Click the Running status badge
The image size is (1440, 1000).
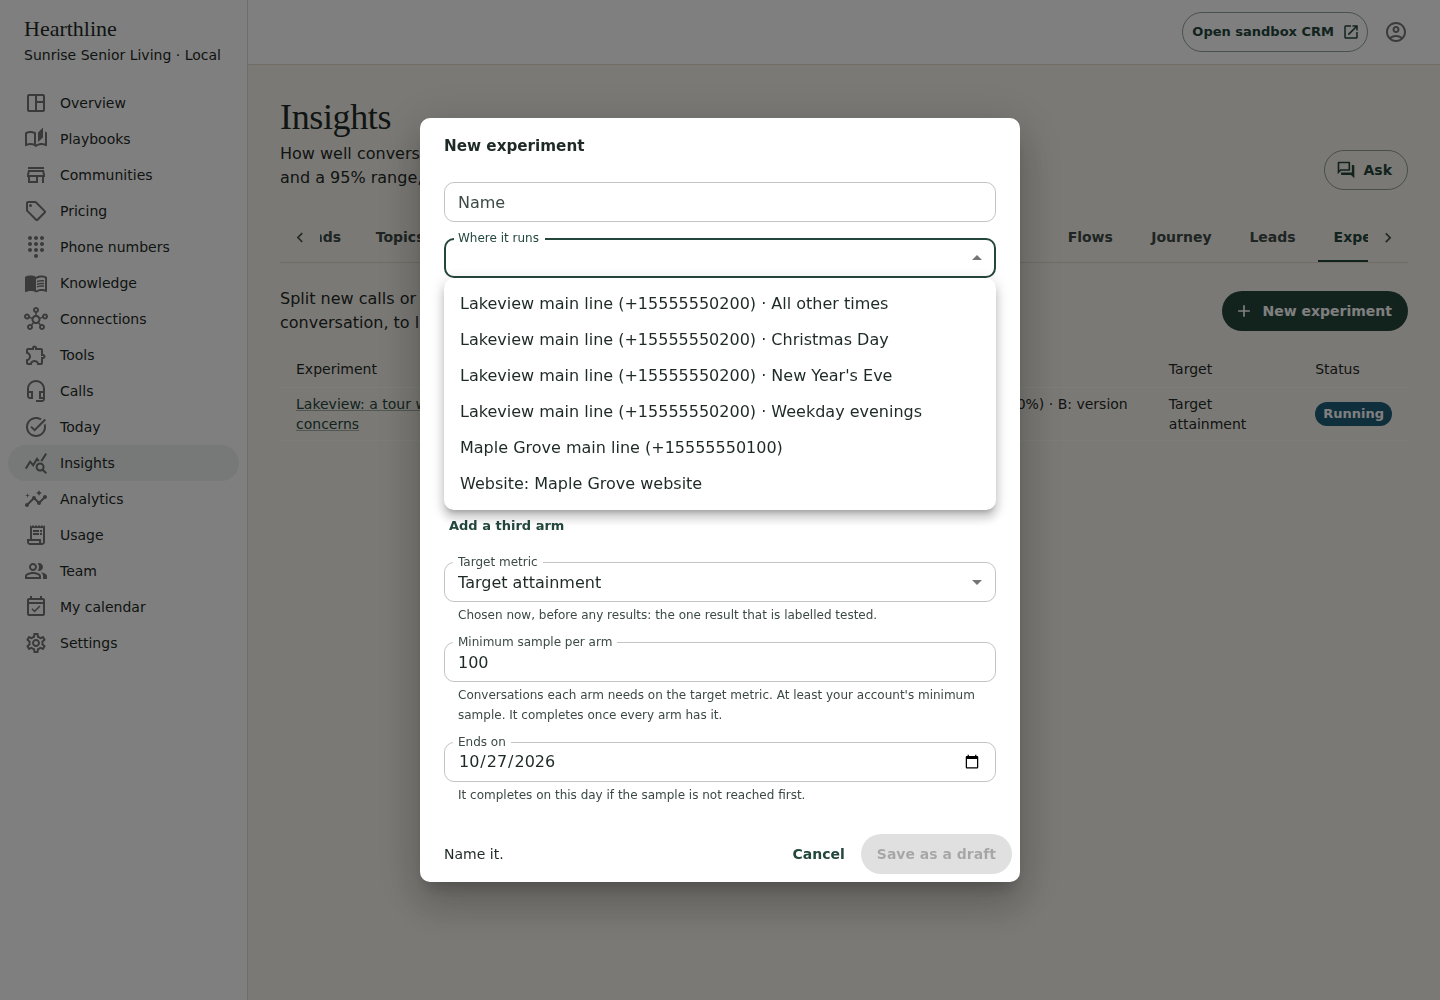(1353, 414)
